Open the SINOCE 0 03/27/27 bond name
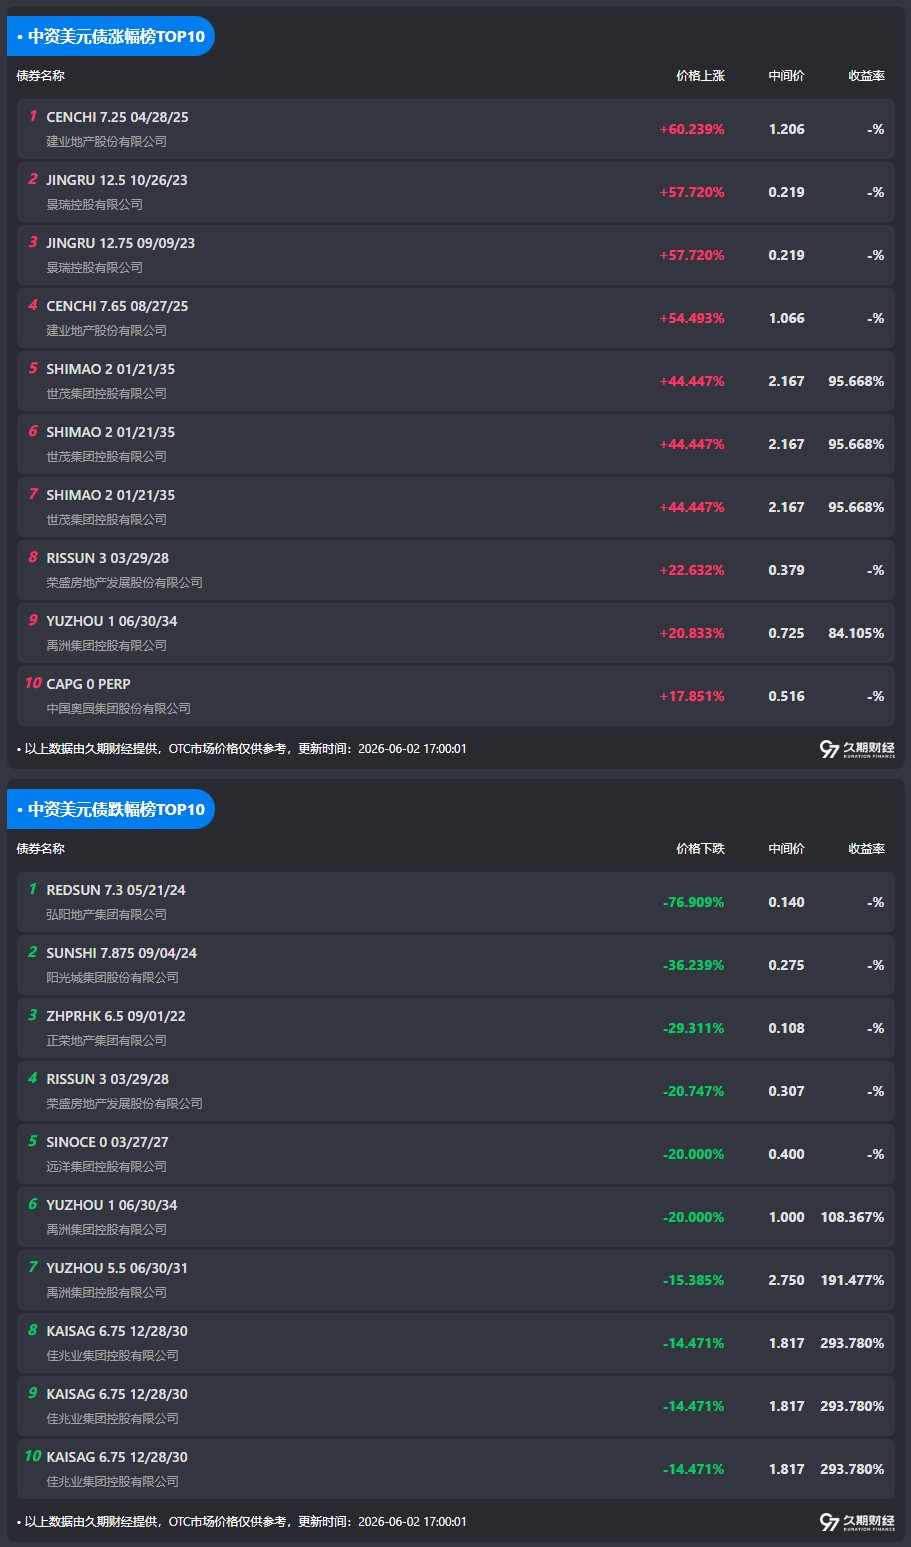 tap(107, 1142)
